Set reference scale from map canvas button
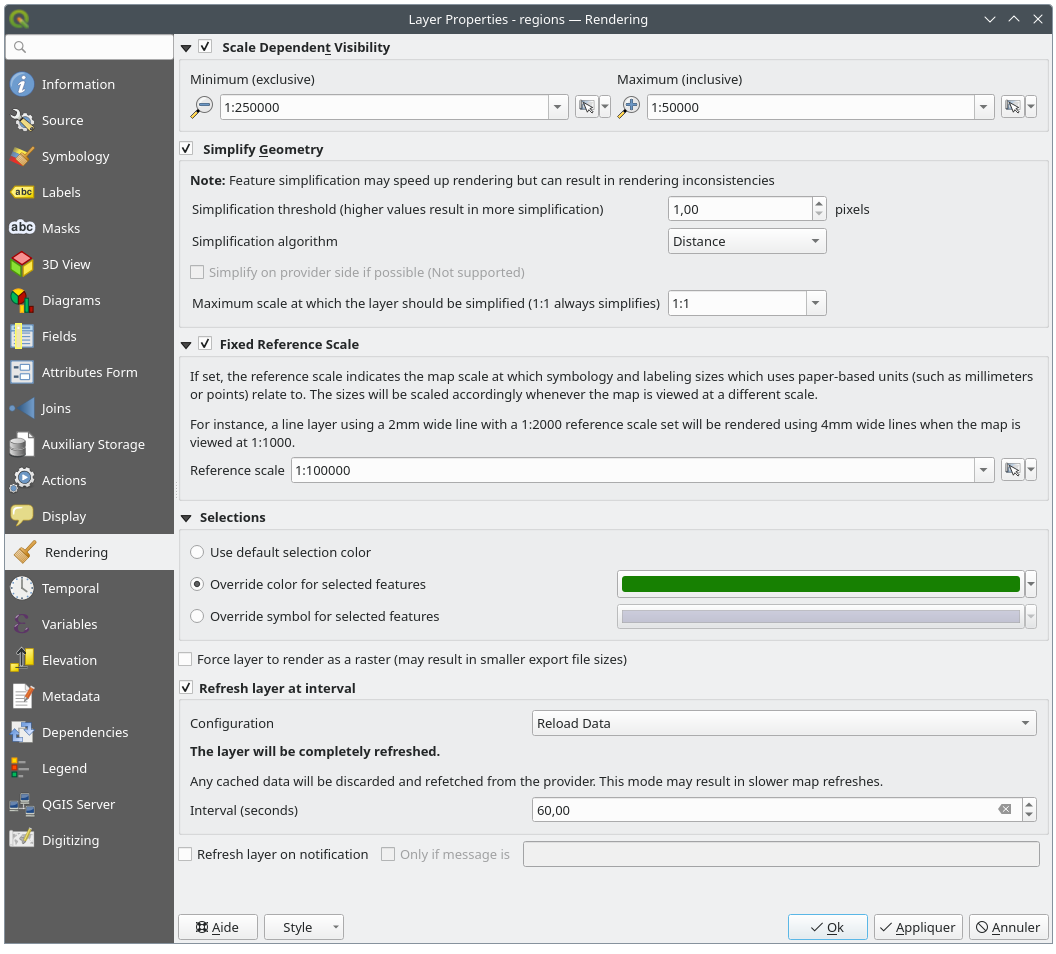The height and width of the screenshot is (954, 1056). coord(1012,470)
